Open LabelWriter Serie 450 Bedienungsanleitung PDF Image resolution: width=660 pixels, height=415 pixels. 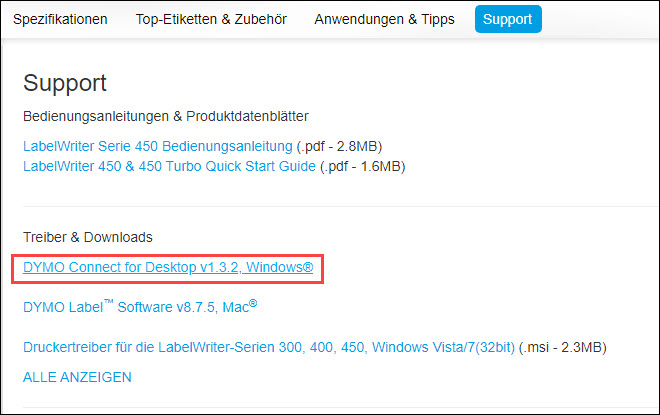point(158,146)
